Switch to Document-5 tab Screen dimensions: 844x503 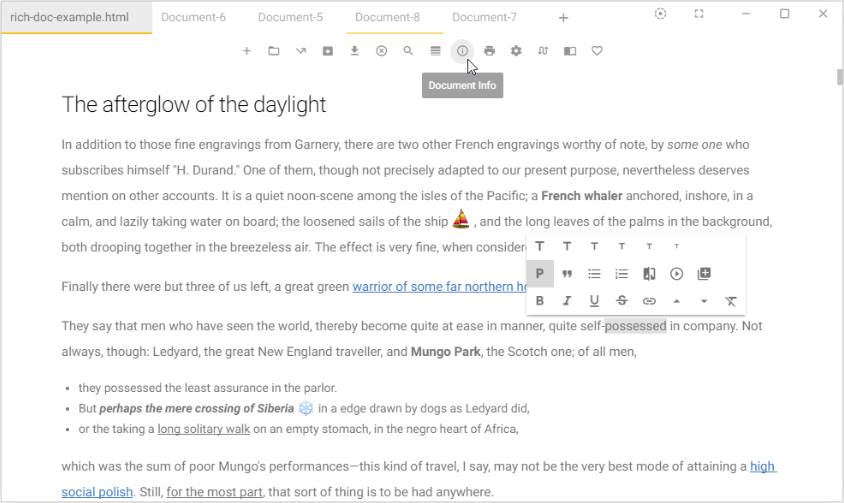pyautogui.click(x=290, y=17)
